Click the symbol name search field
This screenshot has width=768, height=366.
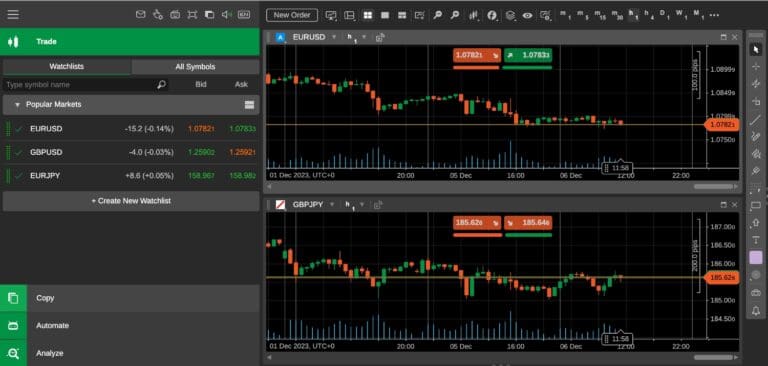[86, 85]
